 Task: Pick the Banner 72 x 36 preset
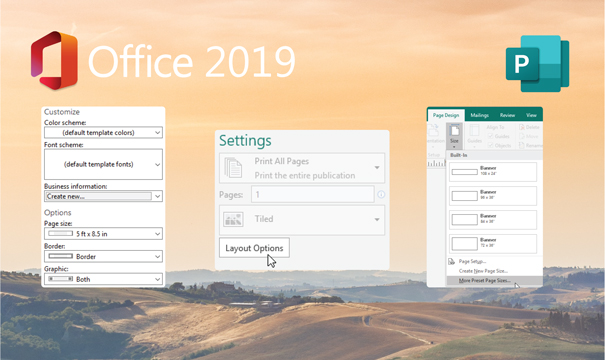(x=493, y=243)
